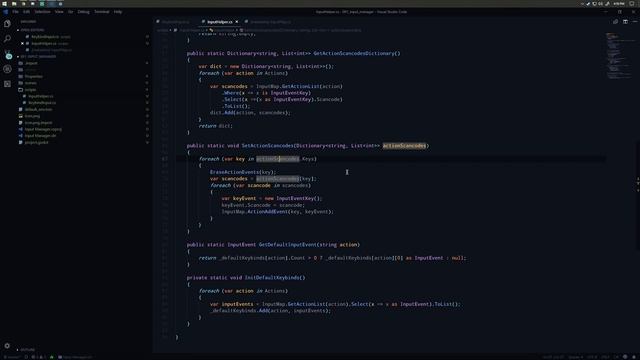640x360 pixels.
Task: Open project.godot file
Action: tap(36, 142)
